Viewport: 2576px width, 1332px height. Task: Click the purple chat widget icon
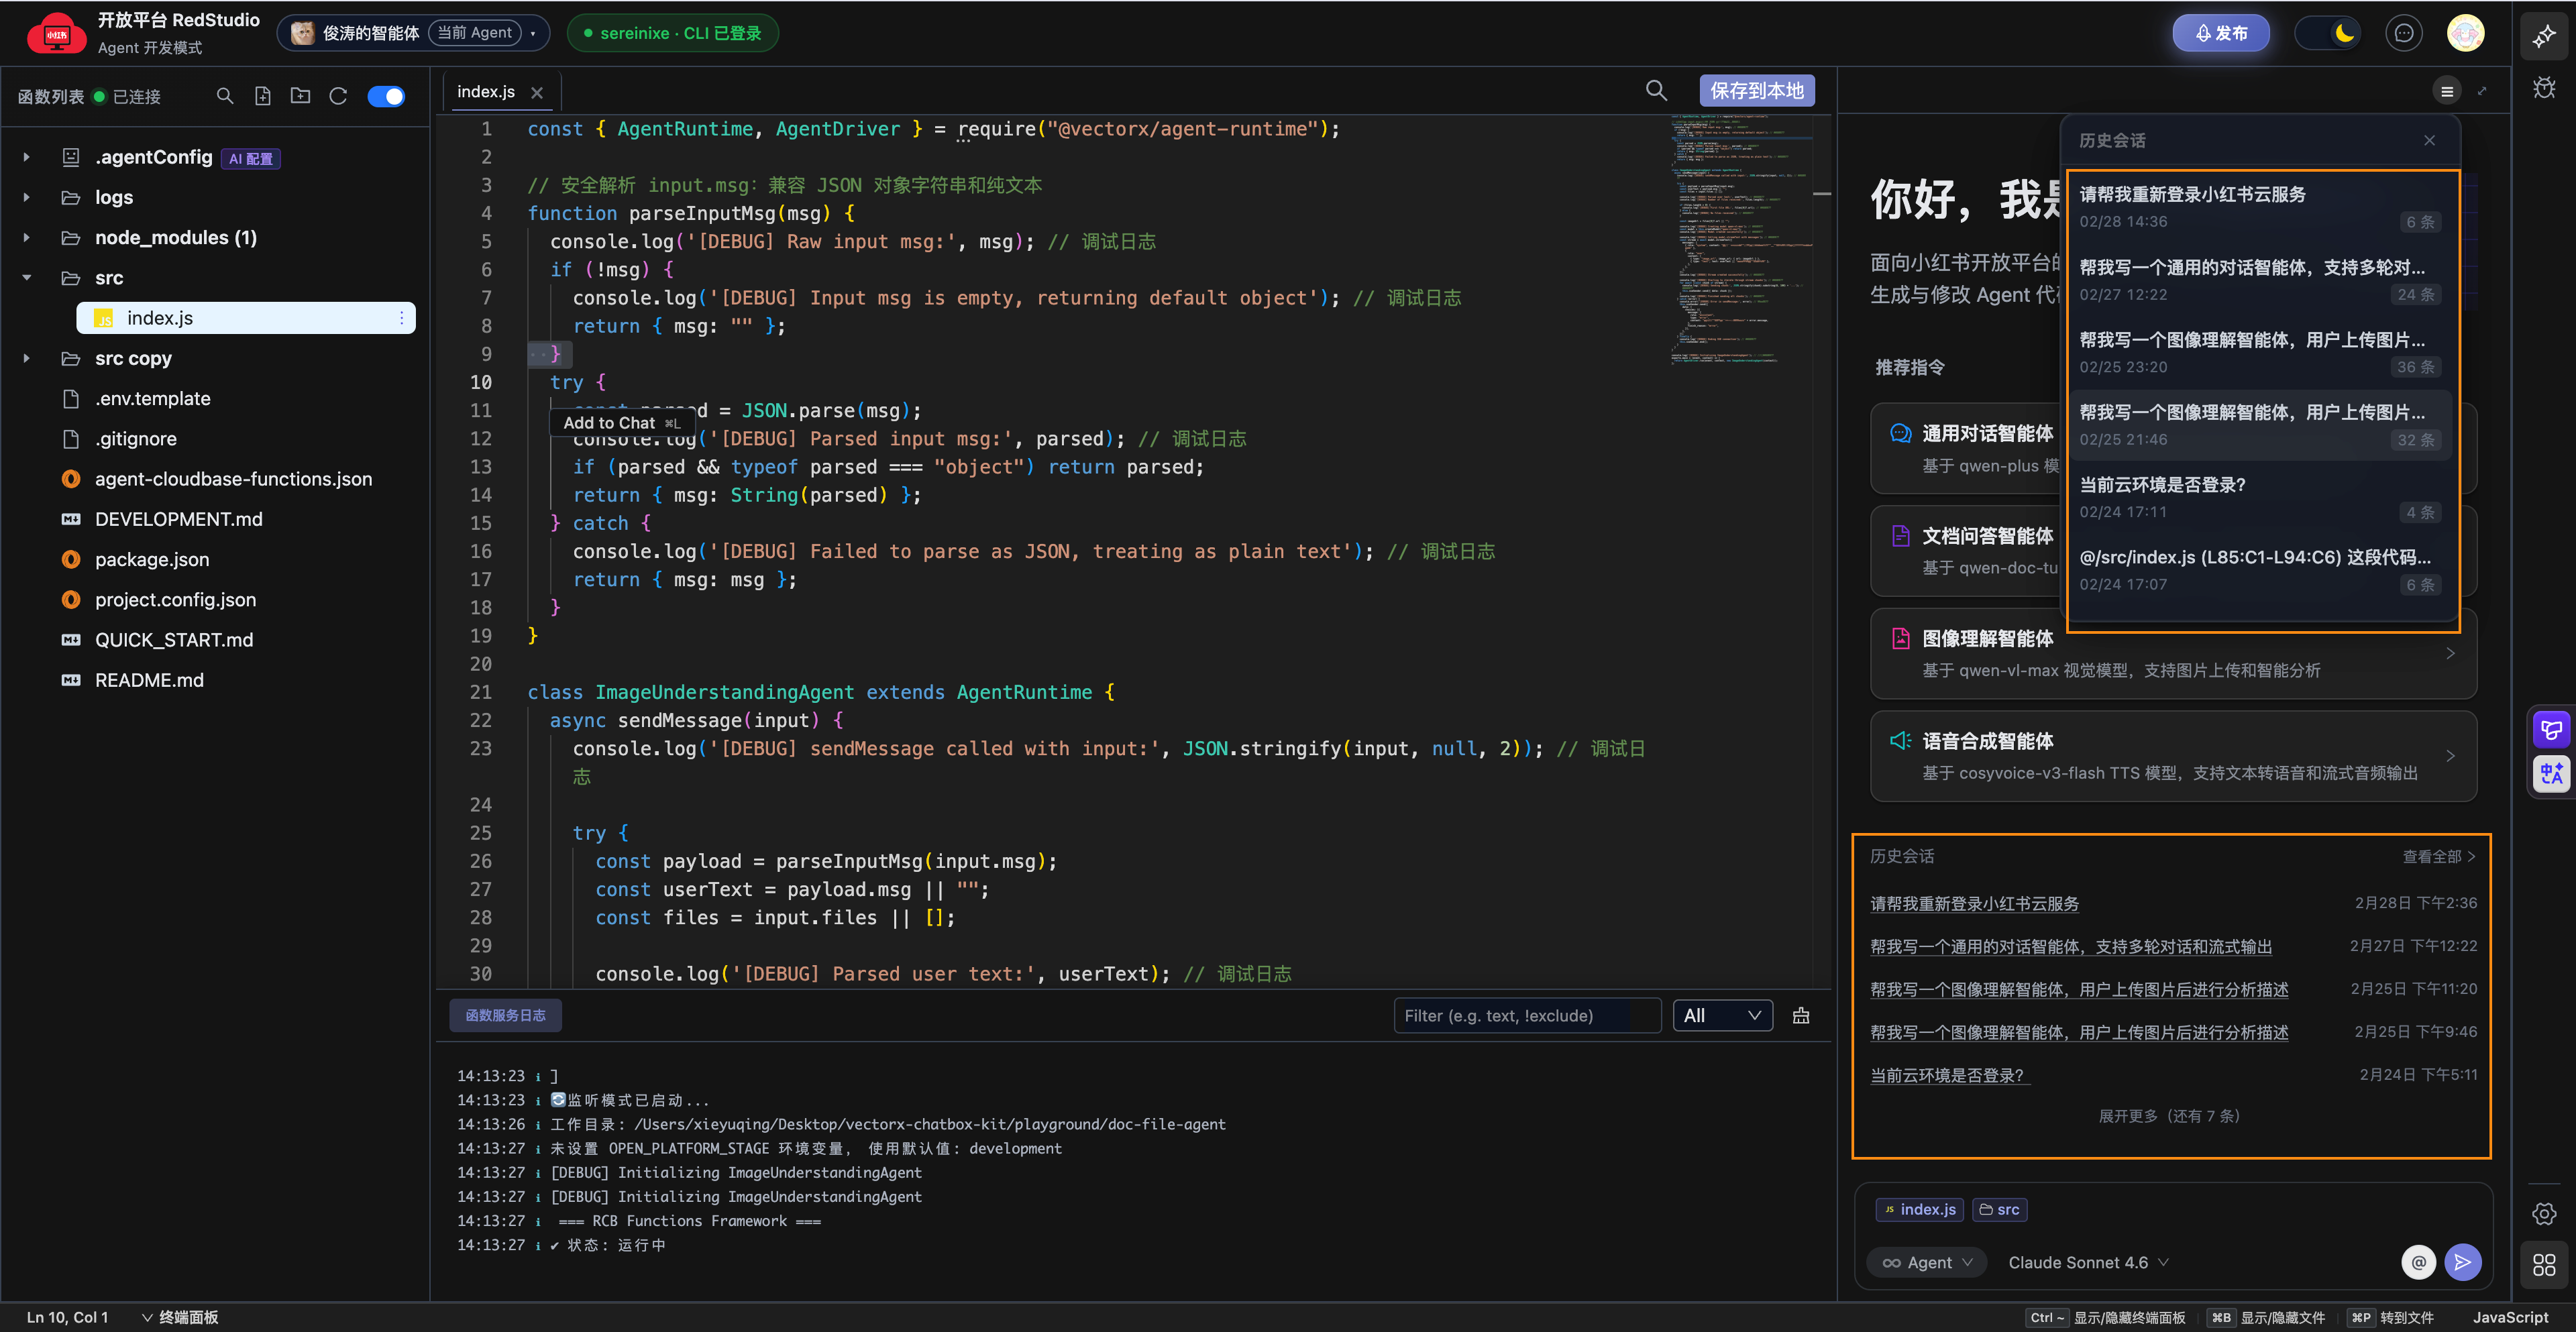point(2551,730)
